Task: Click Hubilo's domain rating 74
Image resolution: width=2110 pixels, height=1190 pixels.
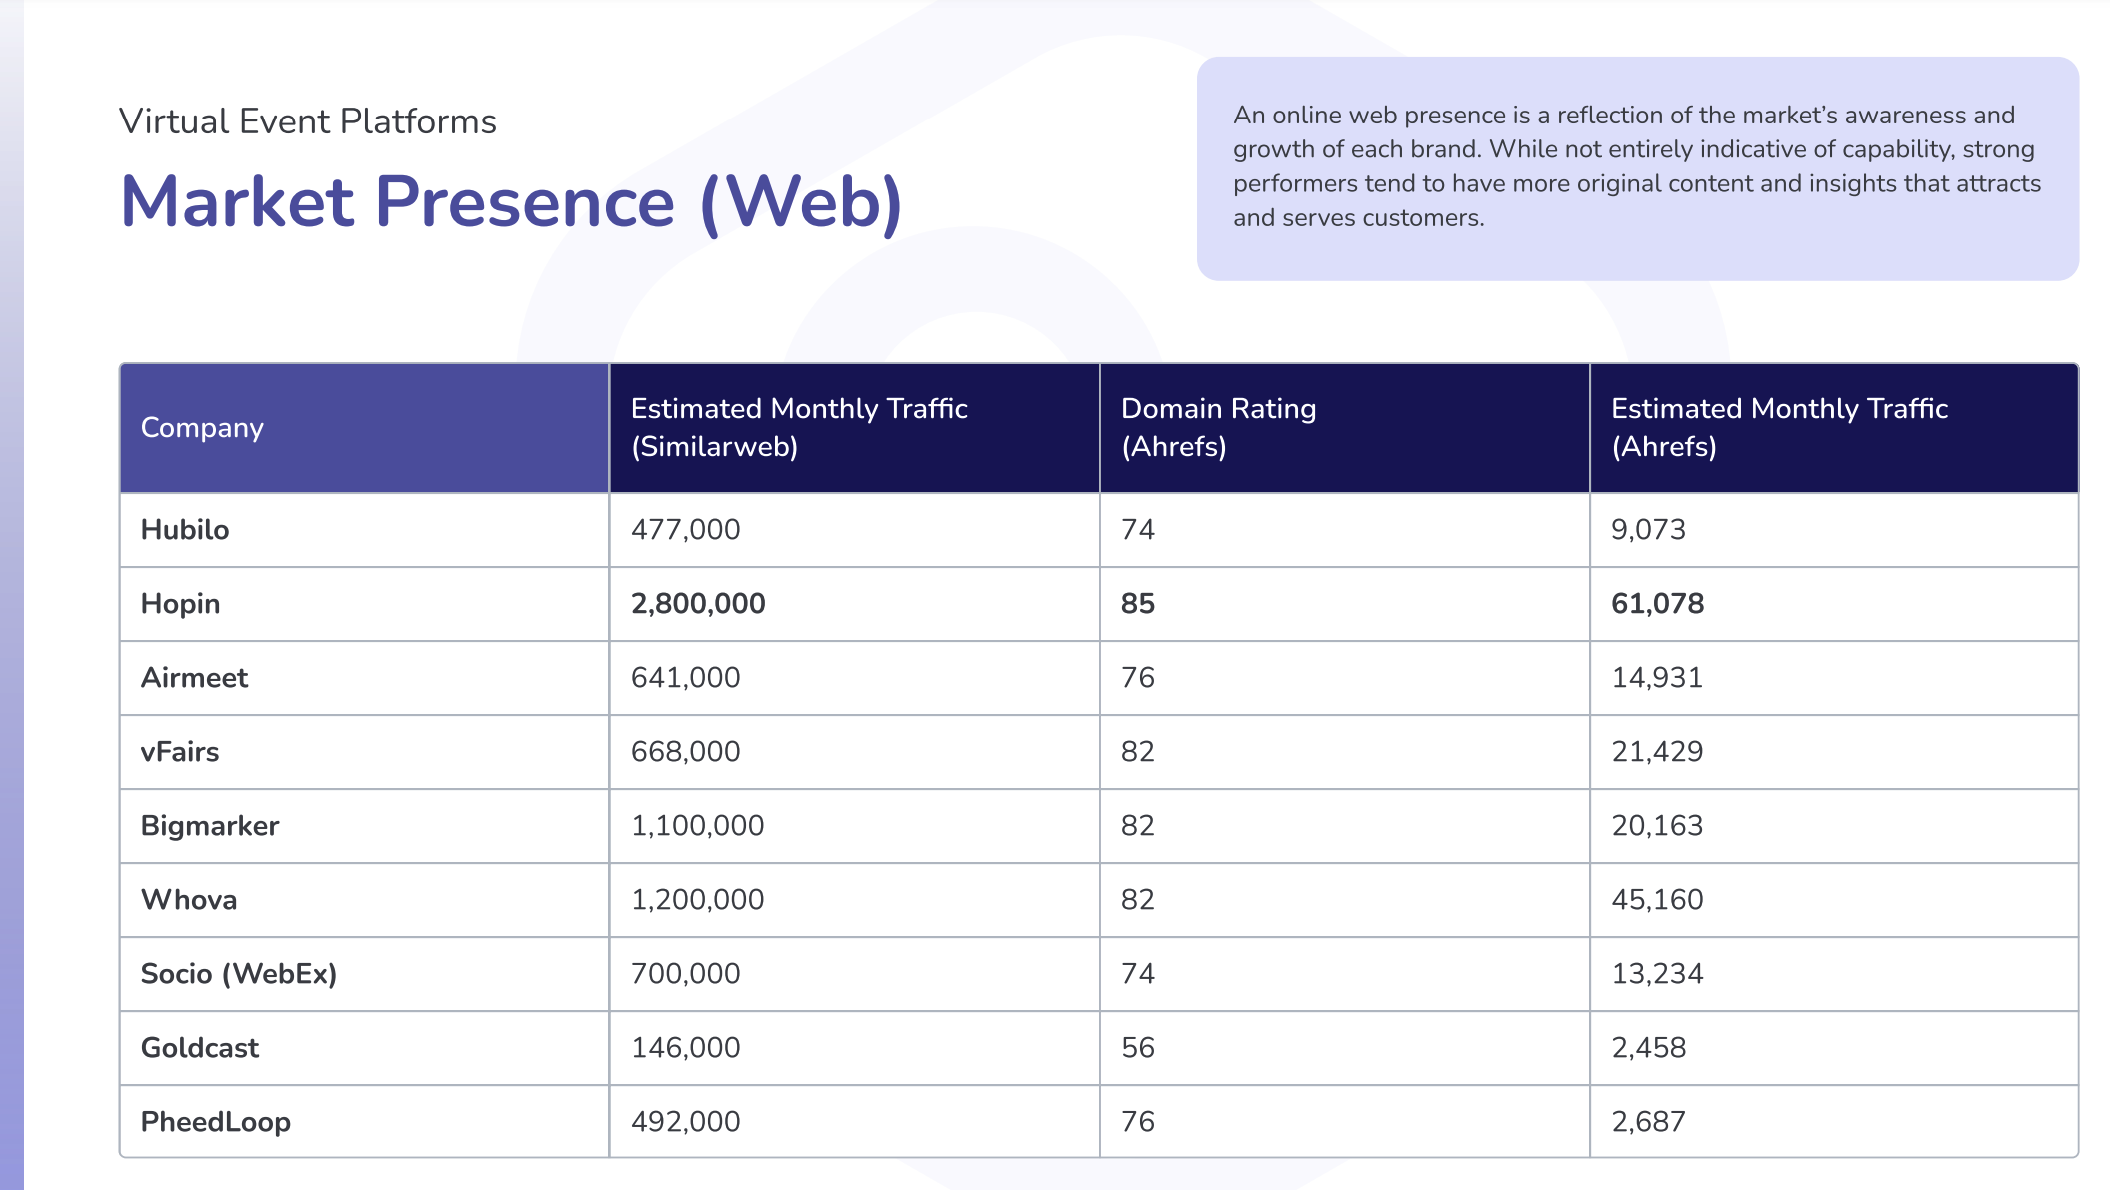Action: tap(1138, 530)
